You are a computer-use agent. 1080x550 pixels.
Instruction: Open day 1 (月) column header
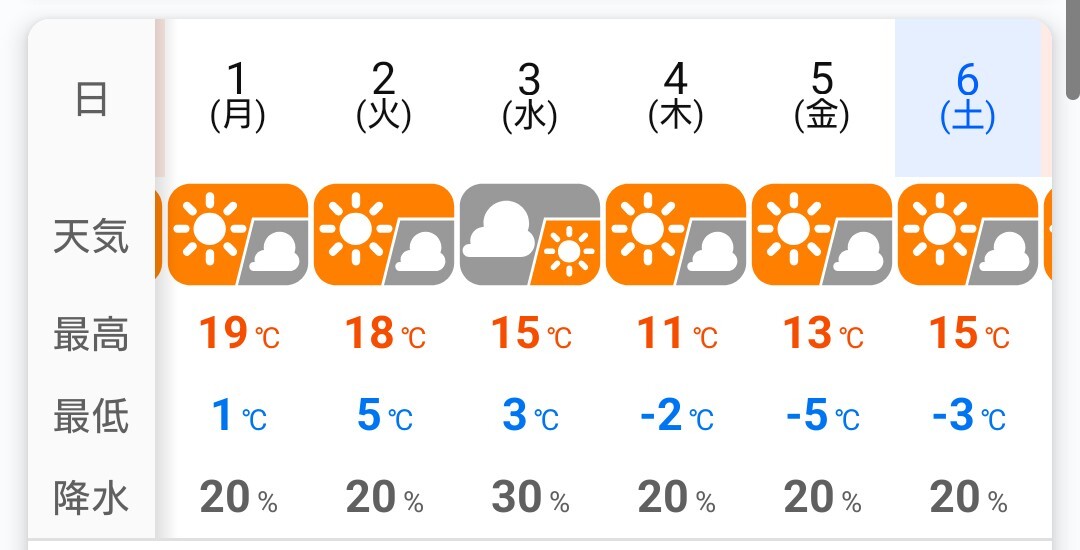[x=238, y=98]
